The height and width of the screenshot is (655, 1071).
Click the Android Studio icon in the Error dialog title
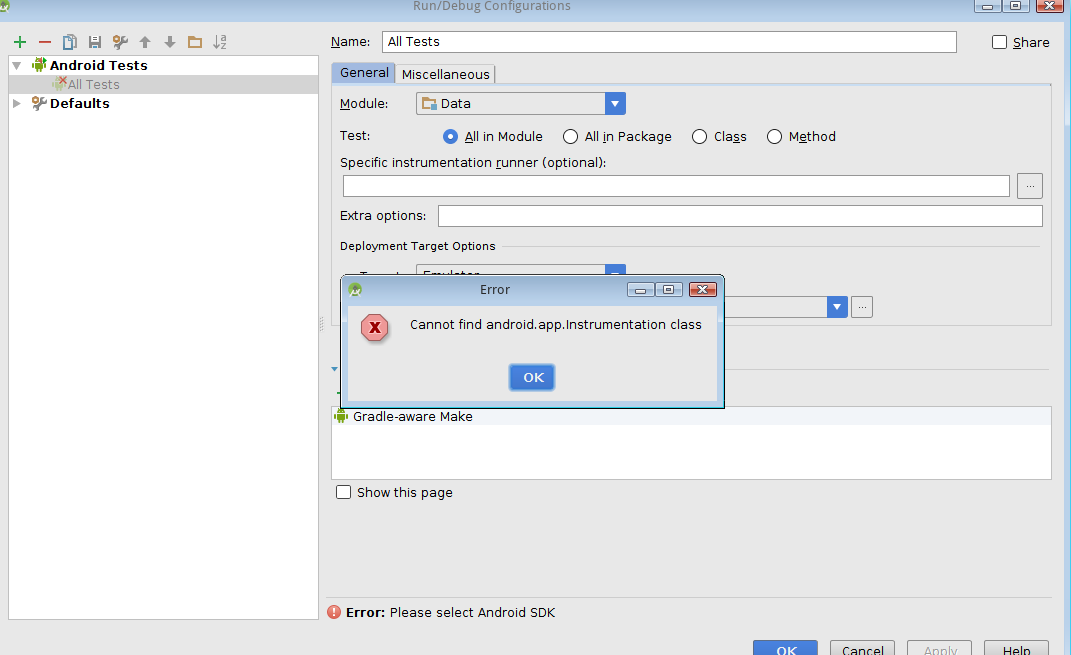point(355,290)
